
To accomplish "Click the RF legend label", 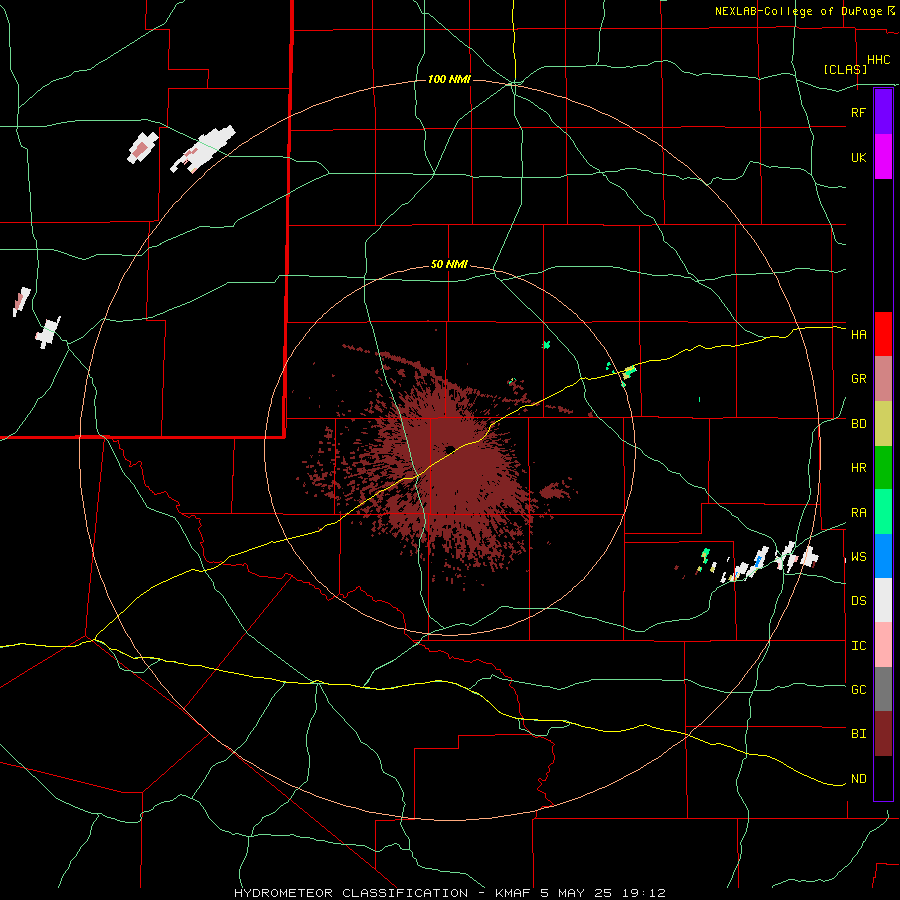I will point(858,112).
